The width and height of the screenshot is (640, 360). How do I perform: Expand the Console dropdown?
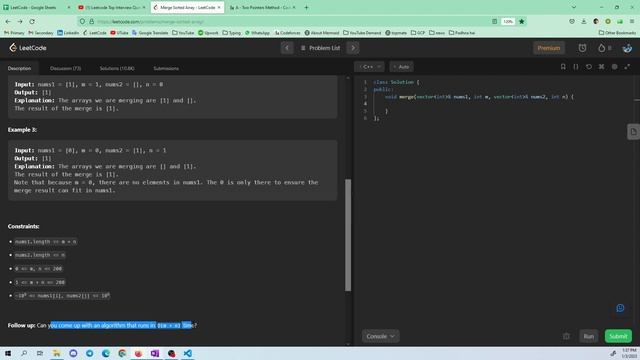coord(380,336)
